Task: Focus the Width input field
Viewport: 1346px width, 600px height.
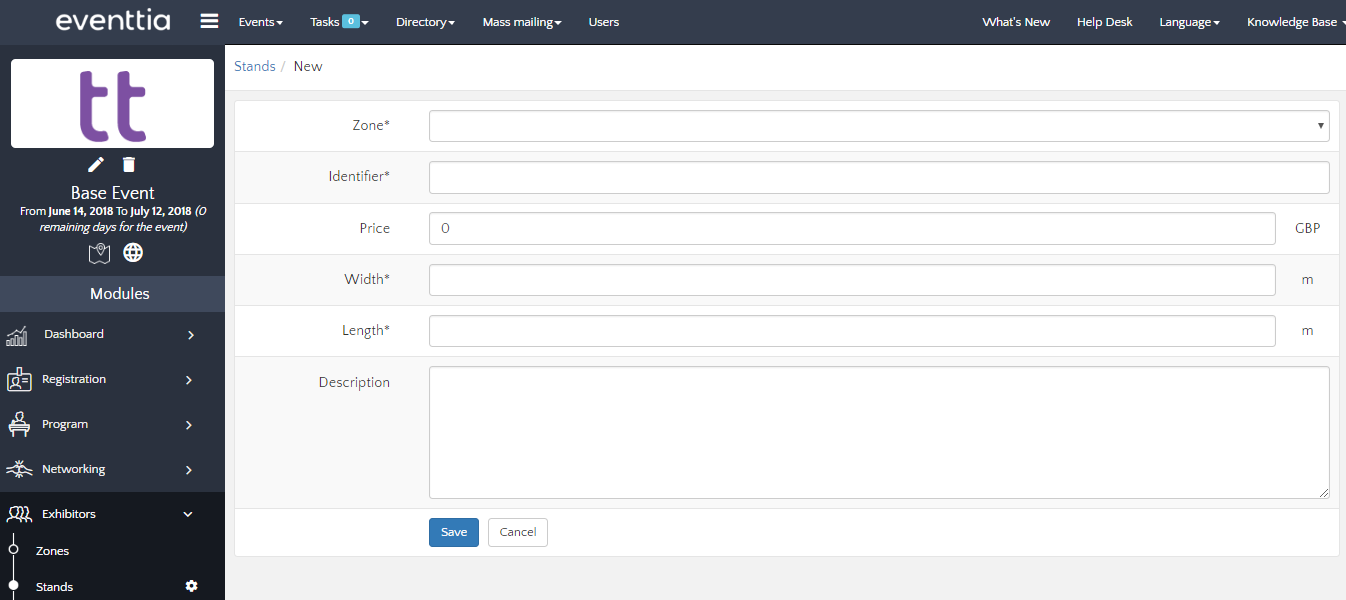Action: (x=852, y=280)
